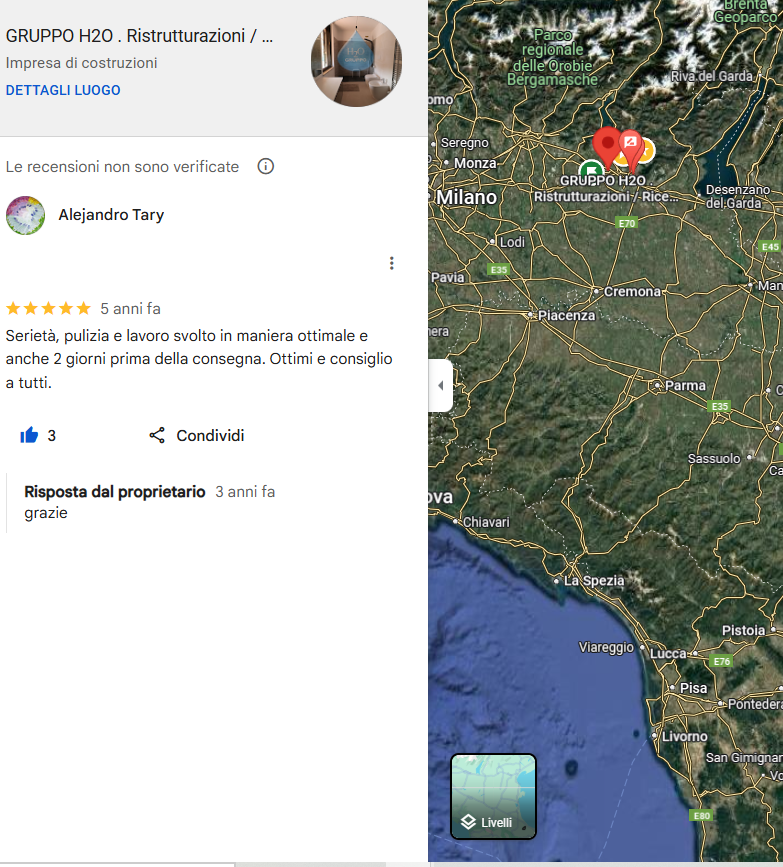Click the Pisa city label
The height and width of the screenshot is (867, 783).
pyautogui.click(x=693, y=688)
